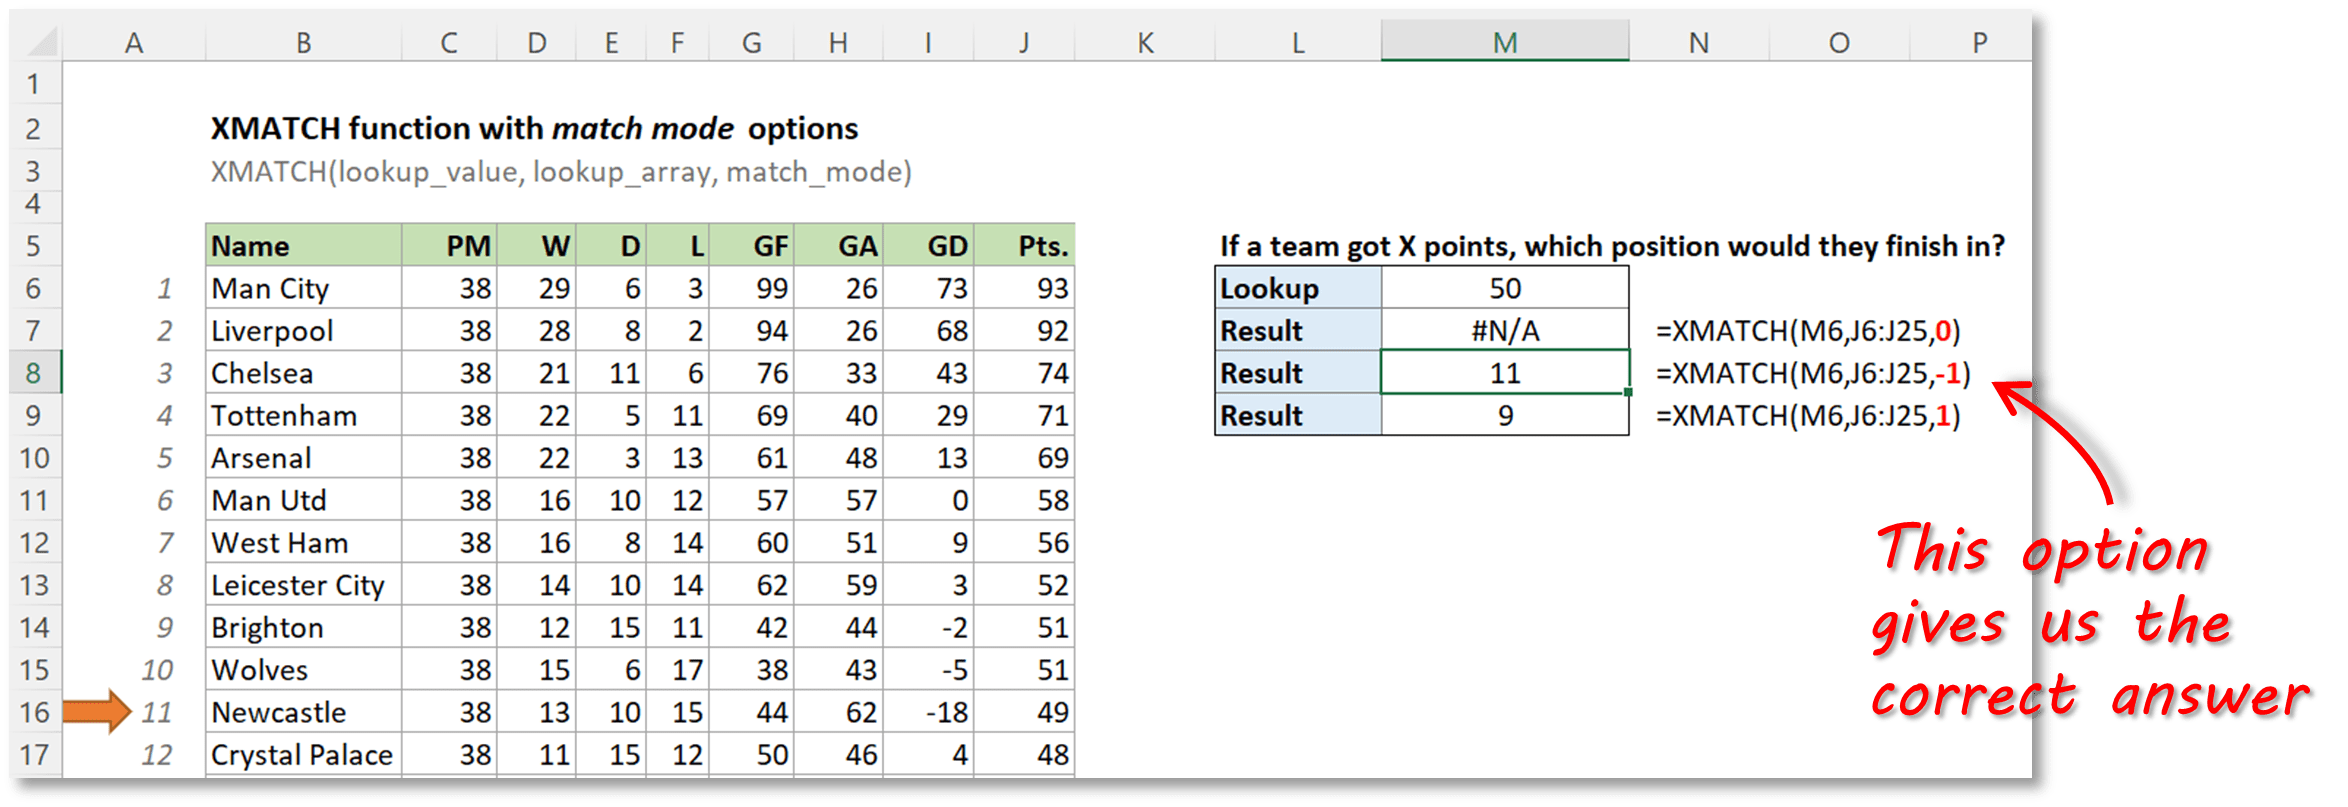2348x807 pixels.
Task: Click the Pts. column header cell
Action: point(1030,245)
